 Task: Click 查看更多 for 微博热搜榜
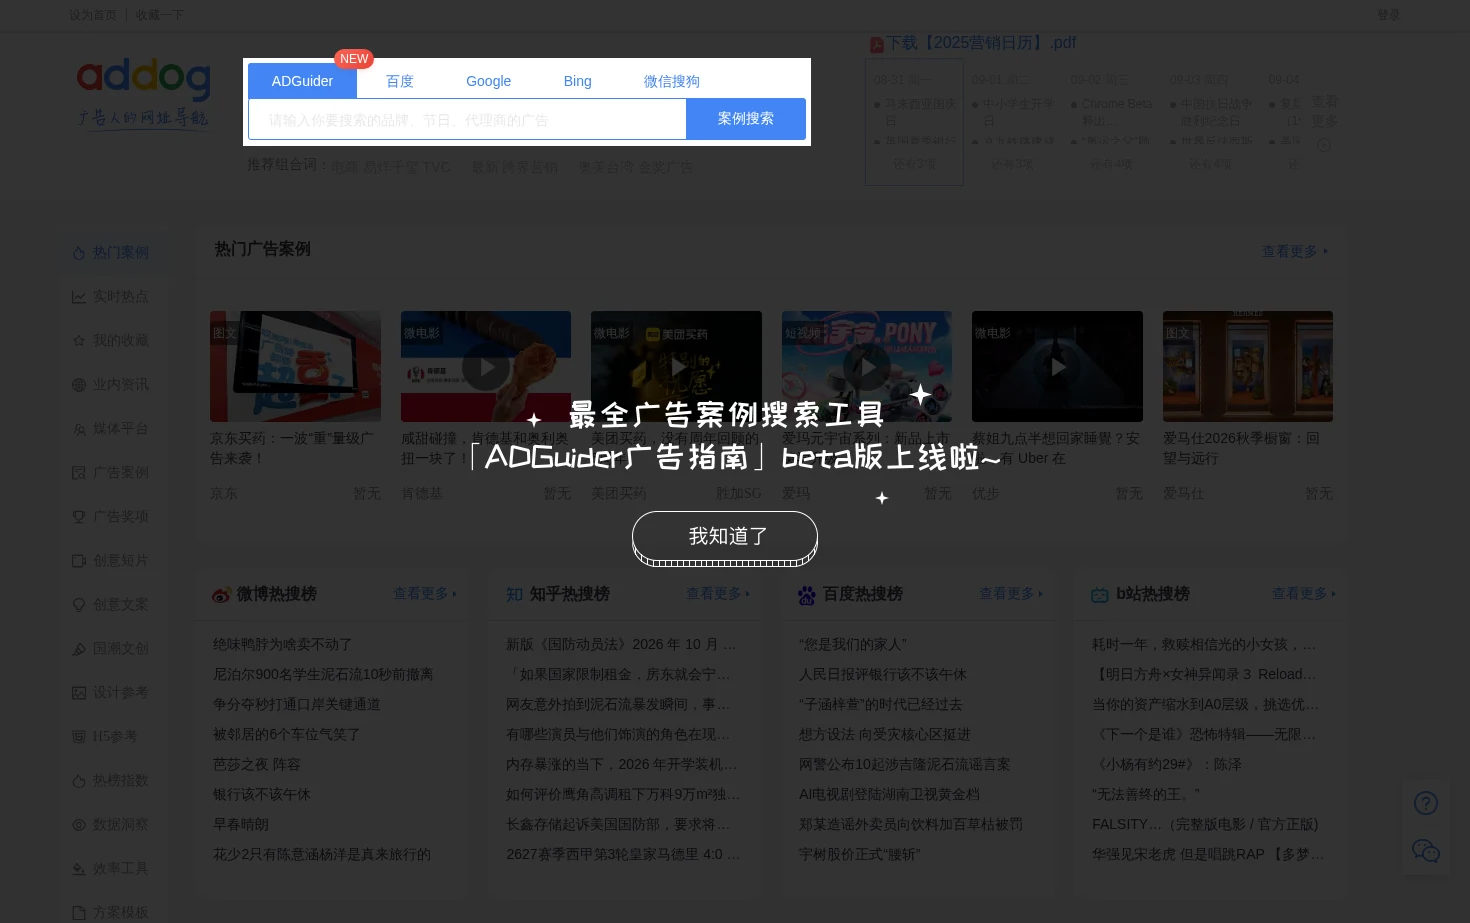coord(425,594)
